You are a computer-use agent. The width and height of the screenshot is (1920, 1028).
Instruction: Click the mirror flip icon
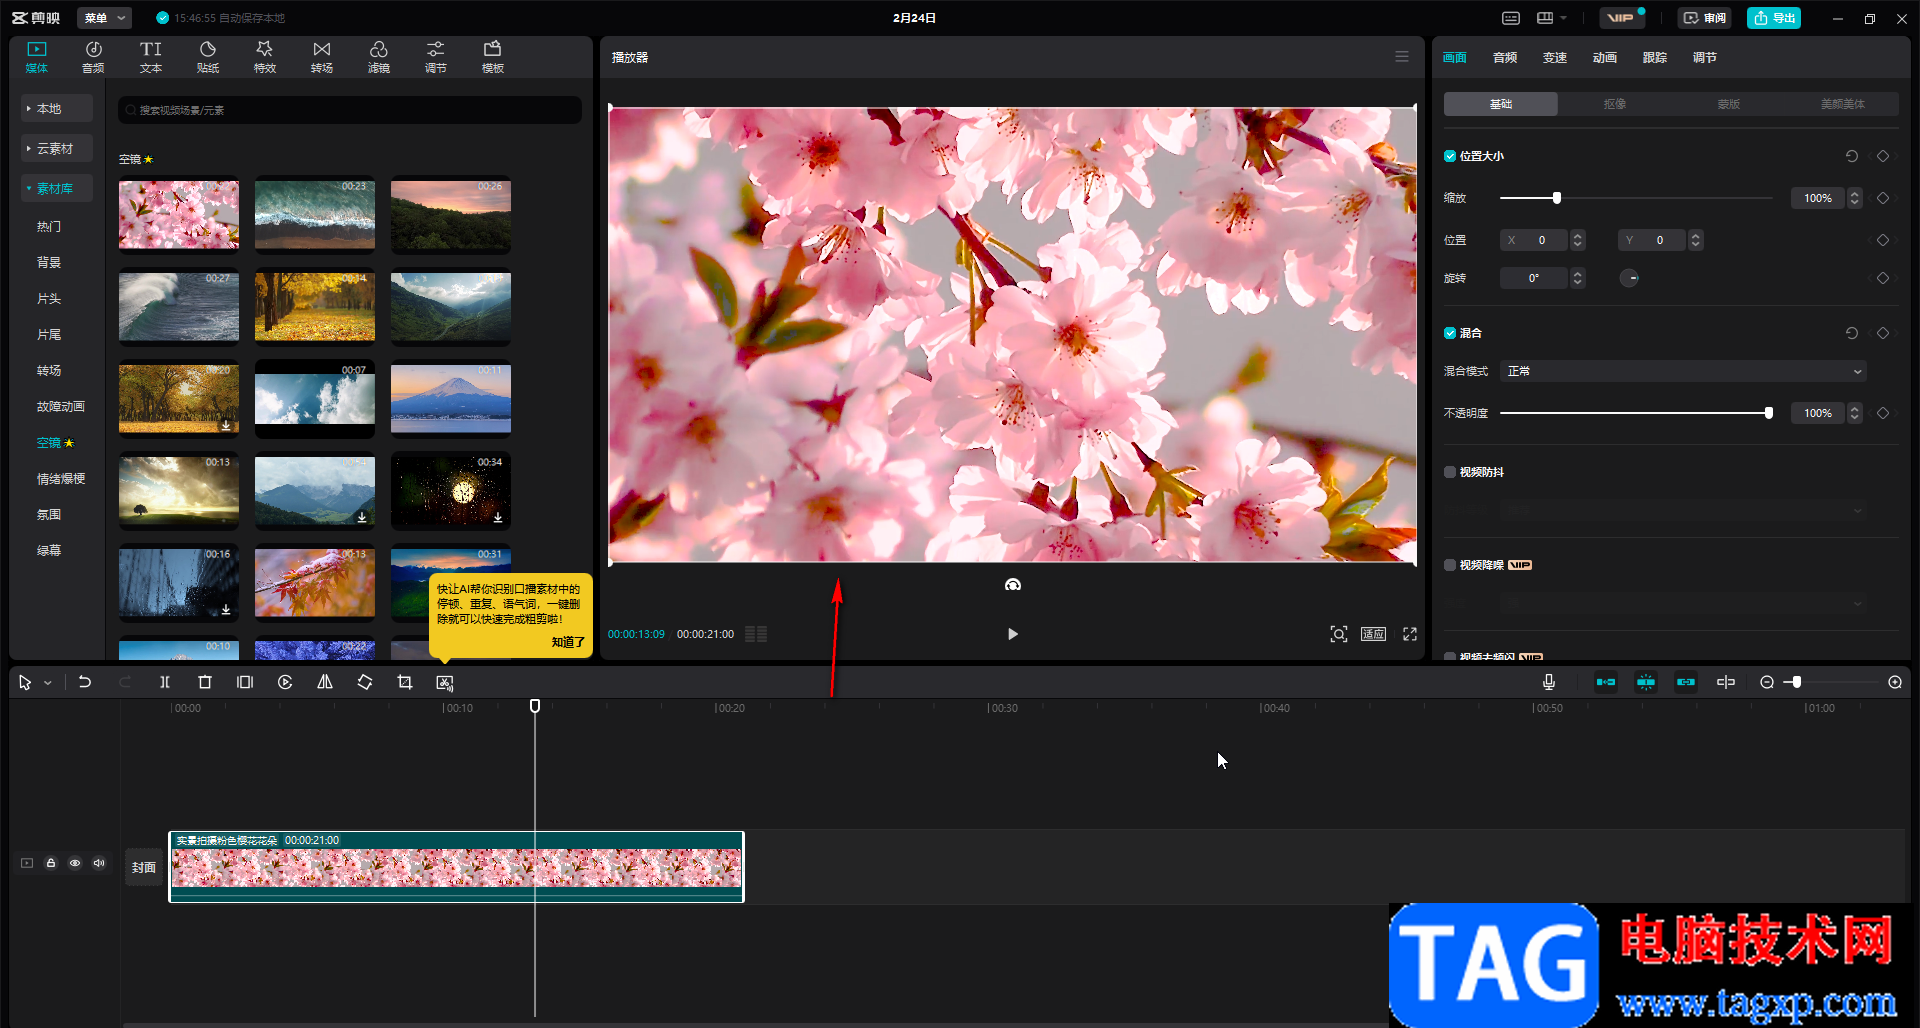pyautogui.click(x=325, y=682)
